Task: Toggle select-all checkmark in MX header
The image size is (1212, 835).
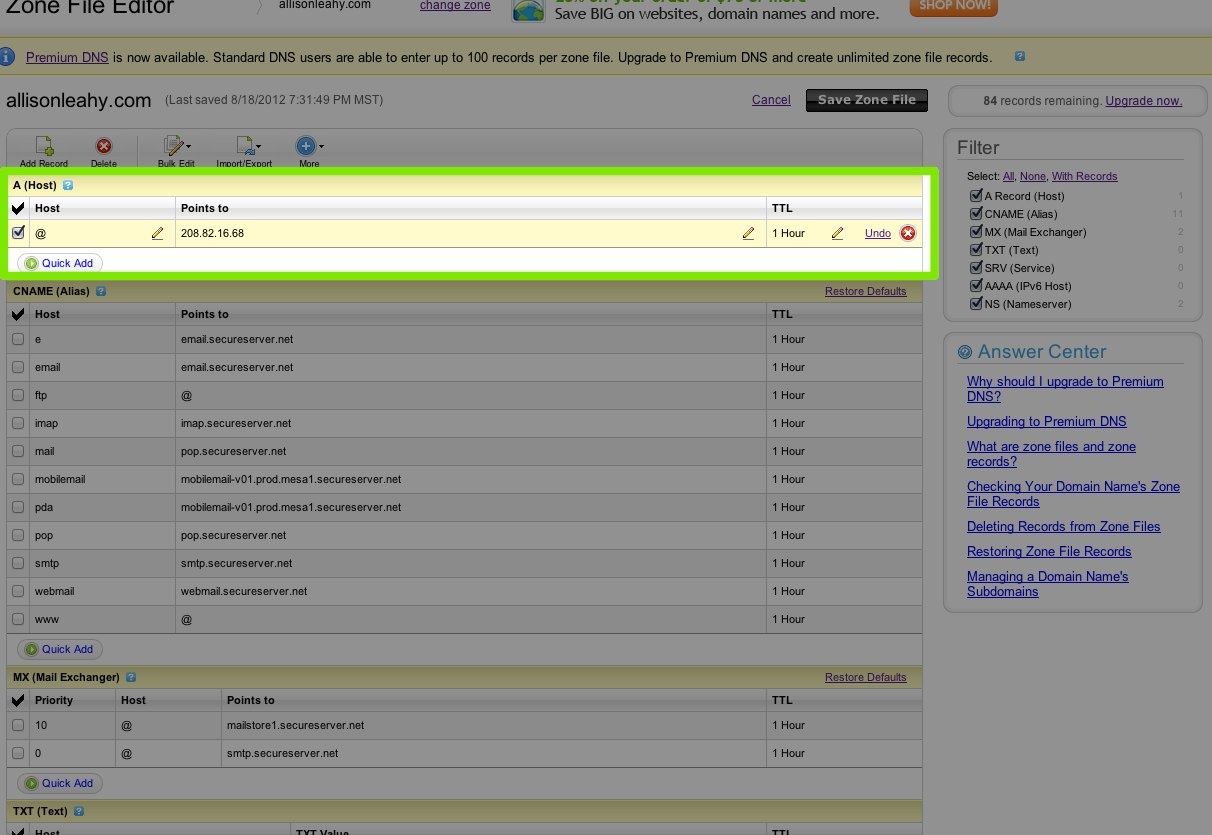Action: (18, 700)
